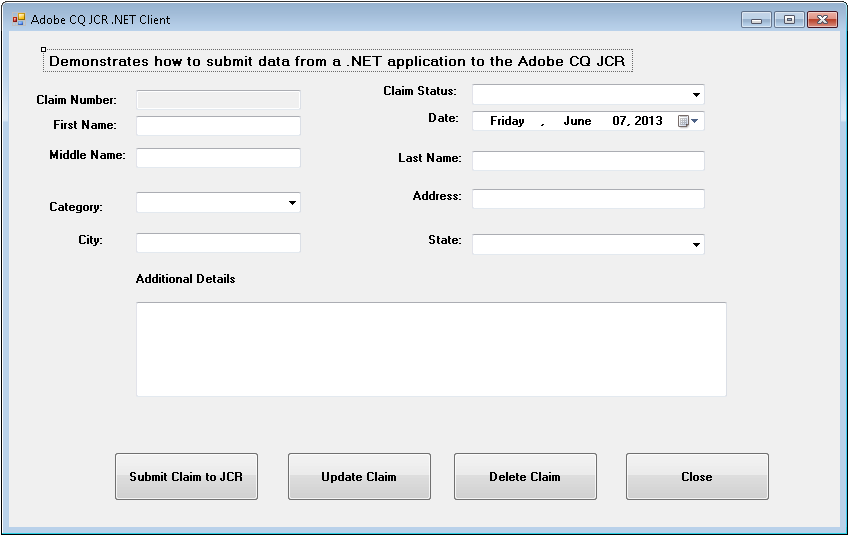Open the calendar picker icon in Date field
The width and height of the screenshot is (848, 535).
pyautogui.click(x=688, y=121)
